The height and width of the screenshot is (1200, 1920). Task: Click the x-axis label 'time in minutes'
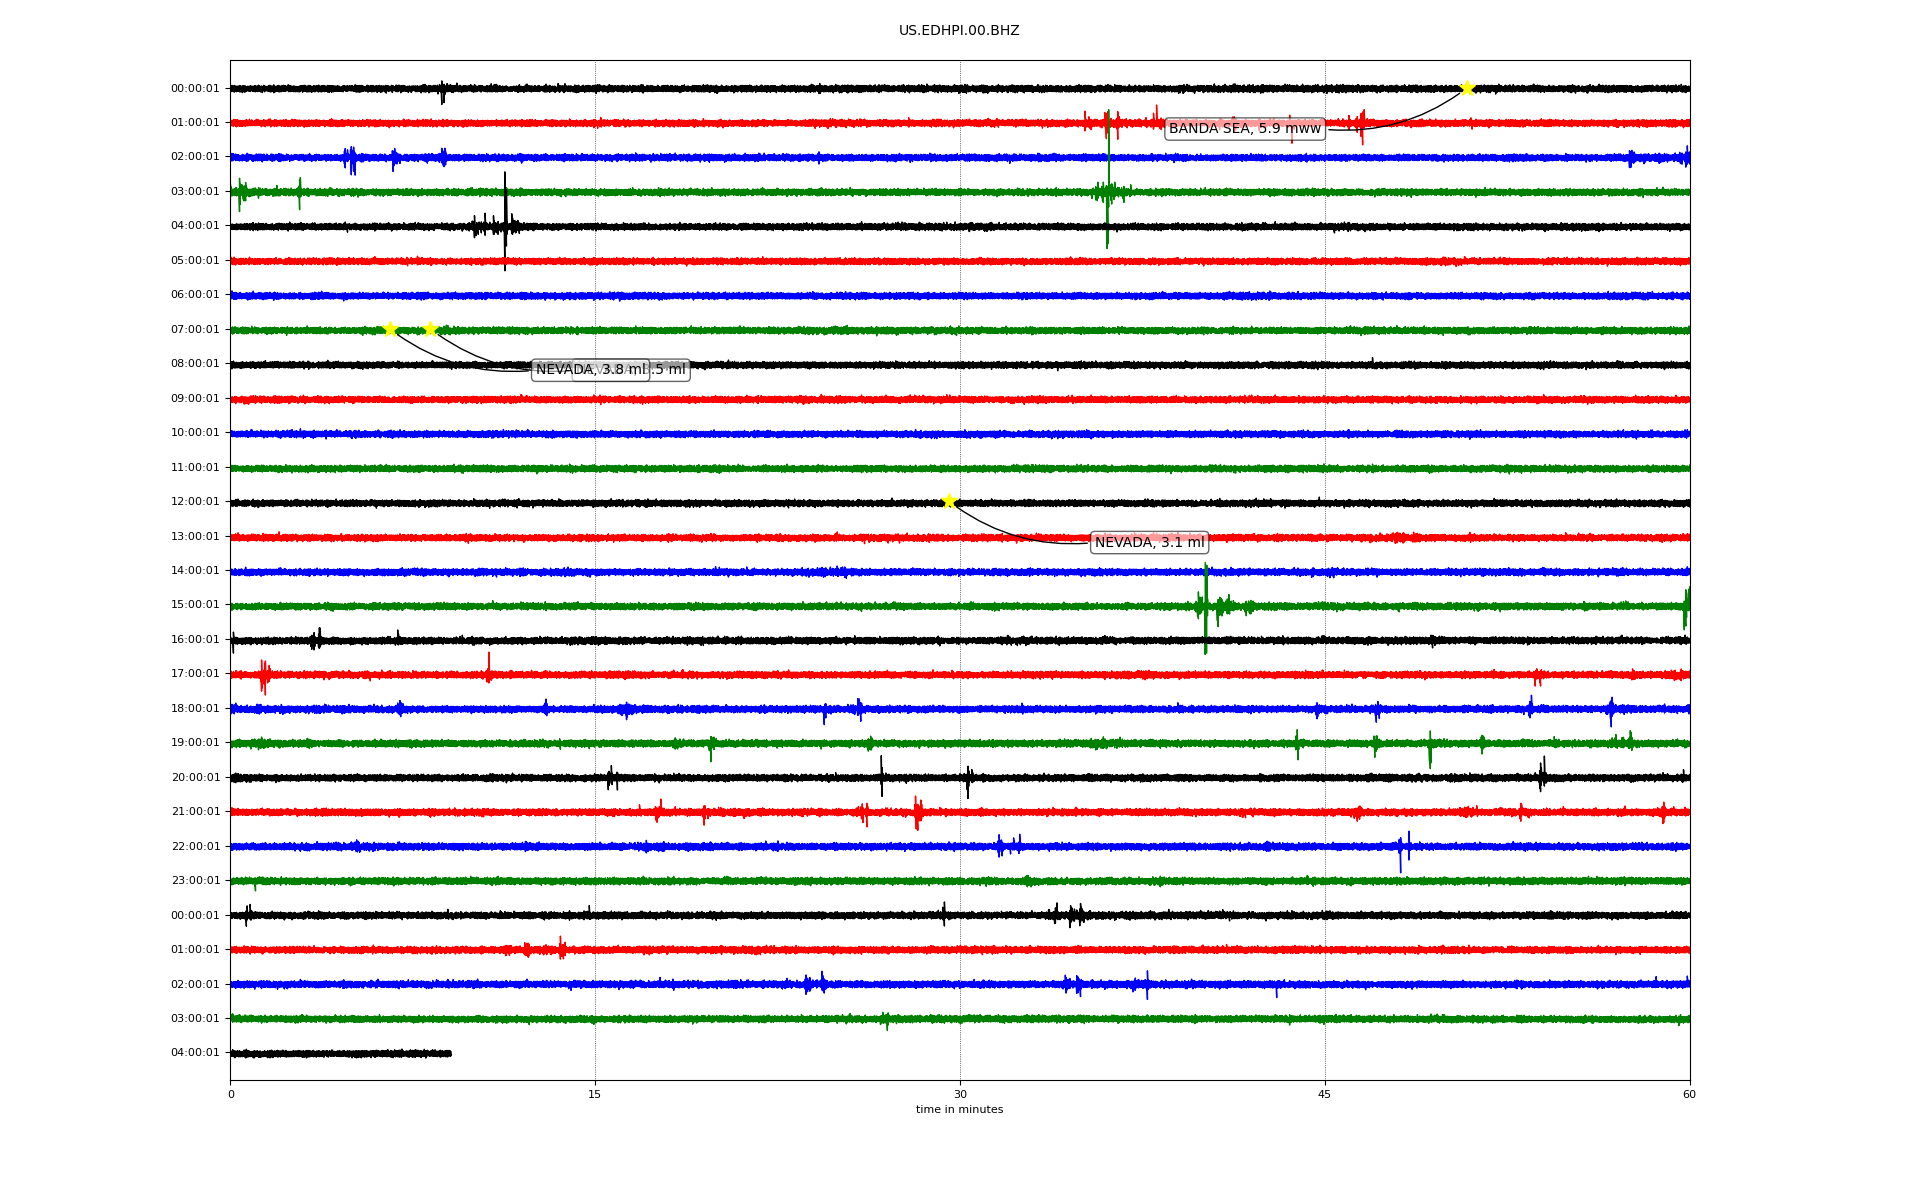(959, 1109)
